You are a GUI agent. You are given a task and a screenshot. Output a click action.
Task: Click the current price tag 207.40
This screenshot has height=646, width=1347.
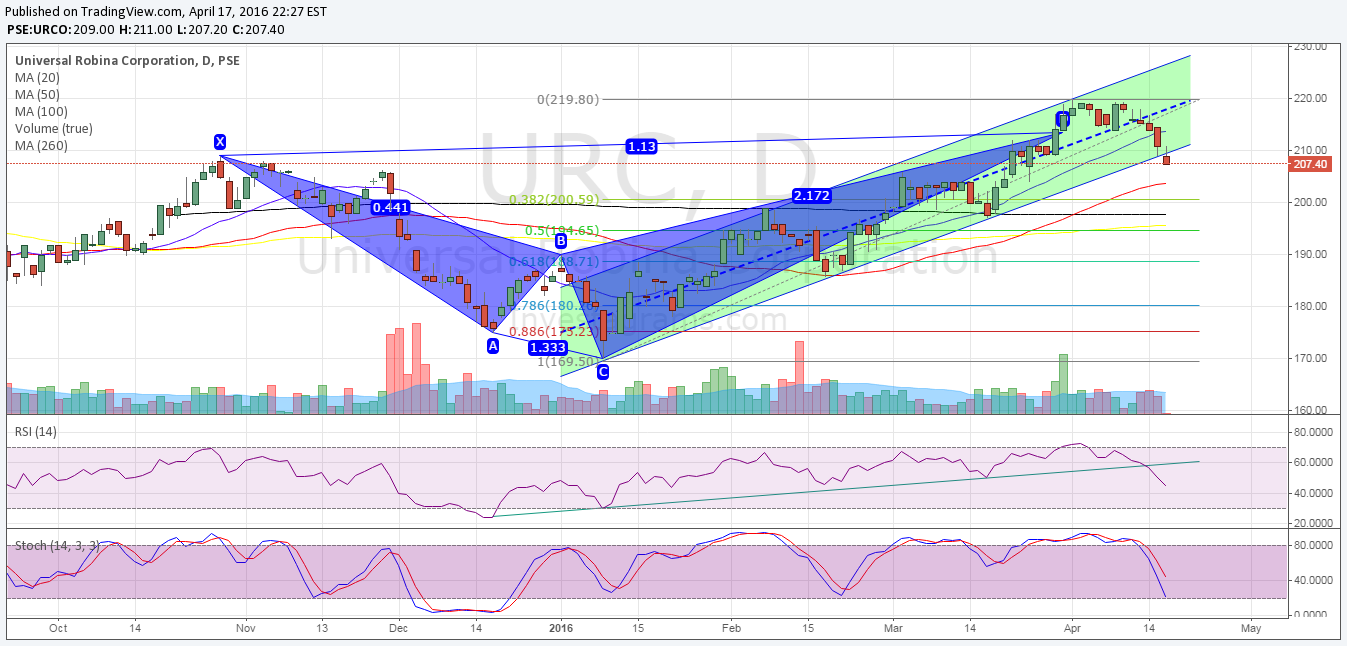point(1311,164)
